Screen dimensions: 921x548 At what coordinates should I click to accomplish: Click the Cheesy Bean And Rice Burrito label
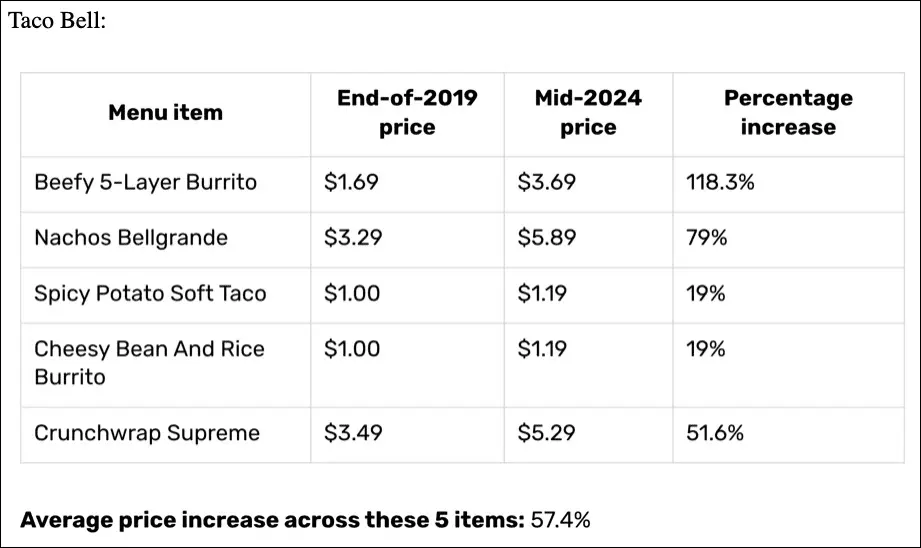point(149,363)
